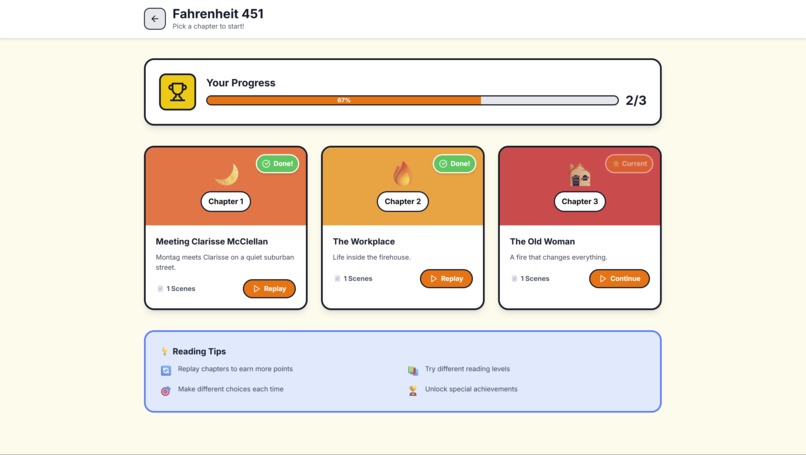Click Meeting Clarisse McClellan title

tap(212, 241)
